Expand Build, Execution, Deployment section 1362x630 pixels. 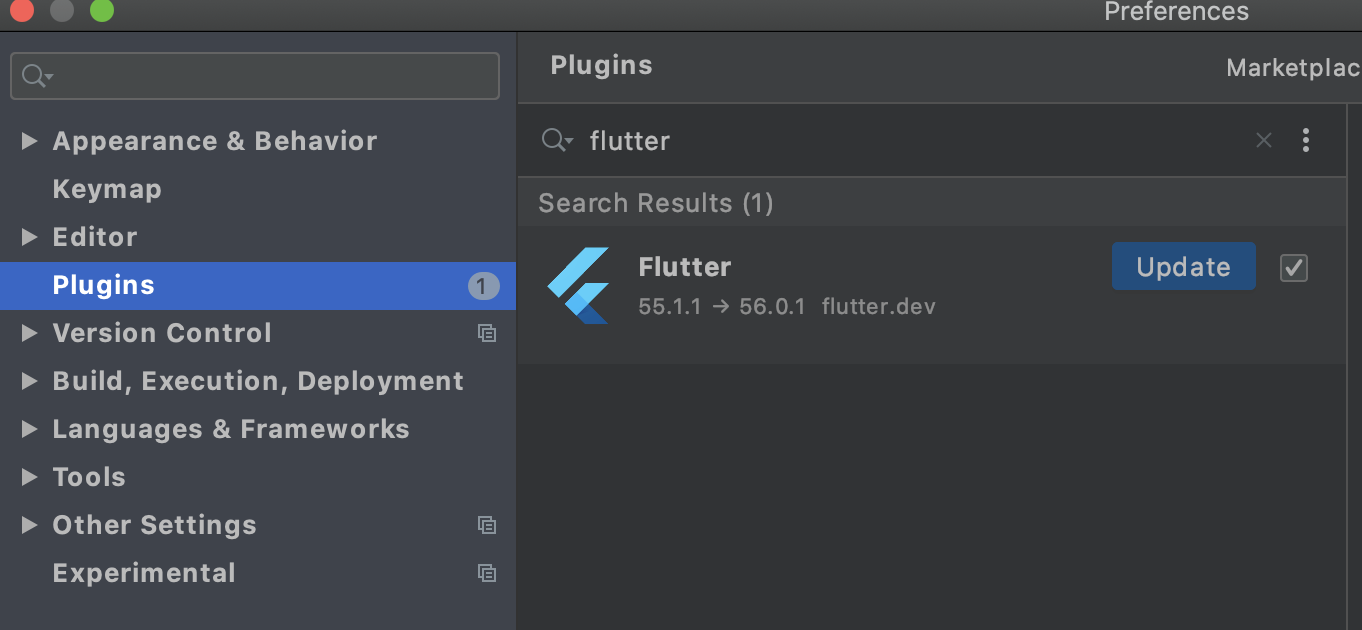click(29, 381)
